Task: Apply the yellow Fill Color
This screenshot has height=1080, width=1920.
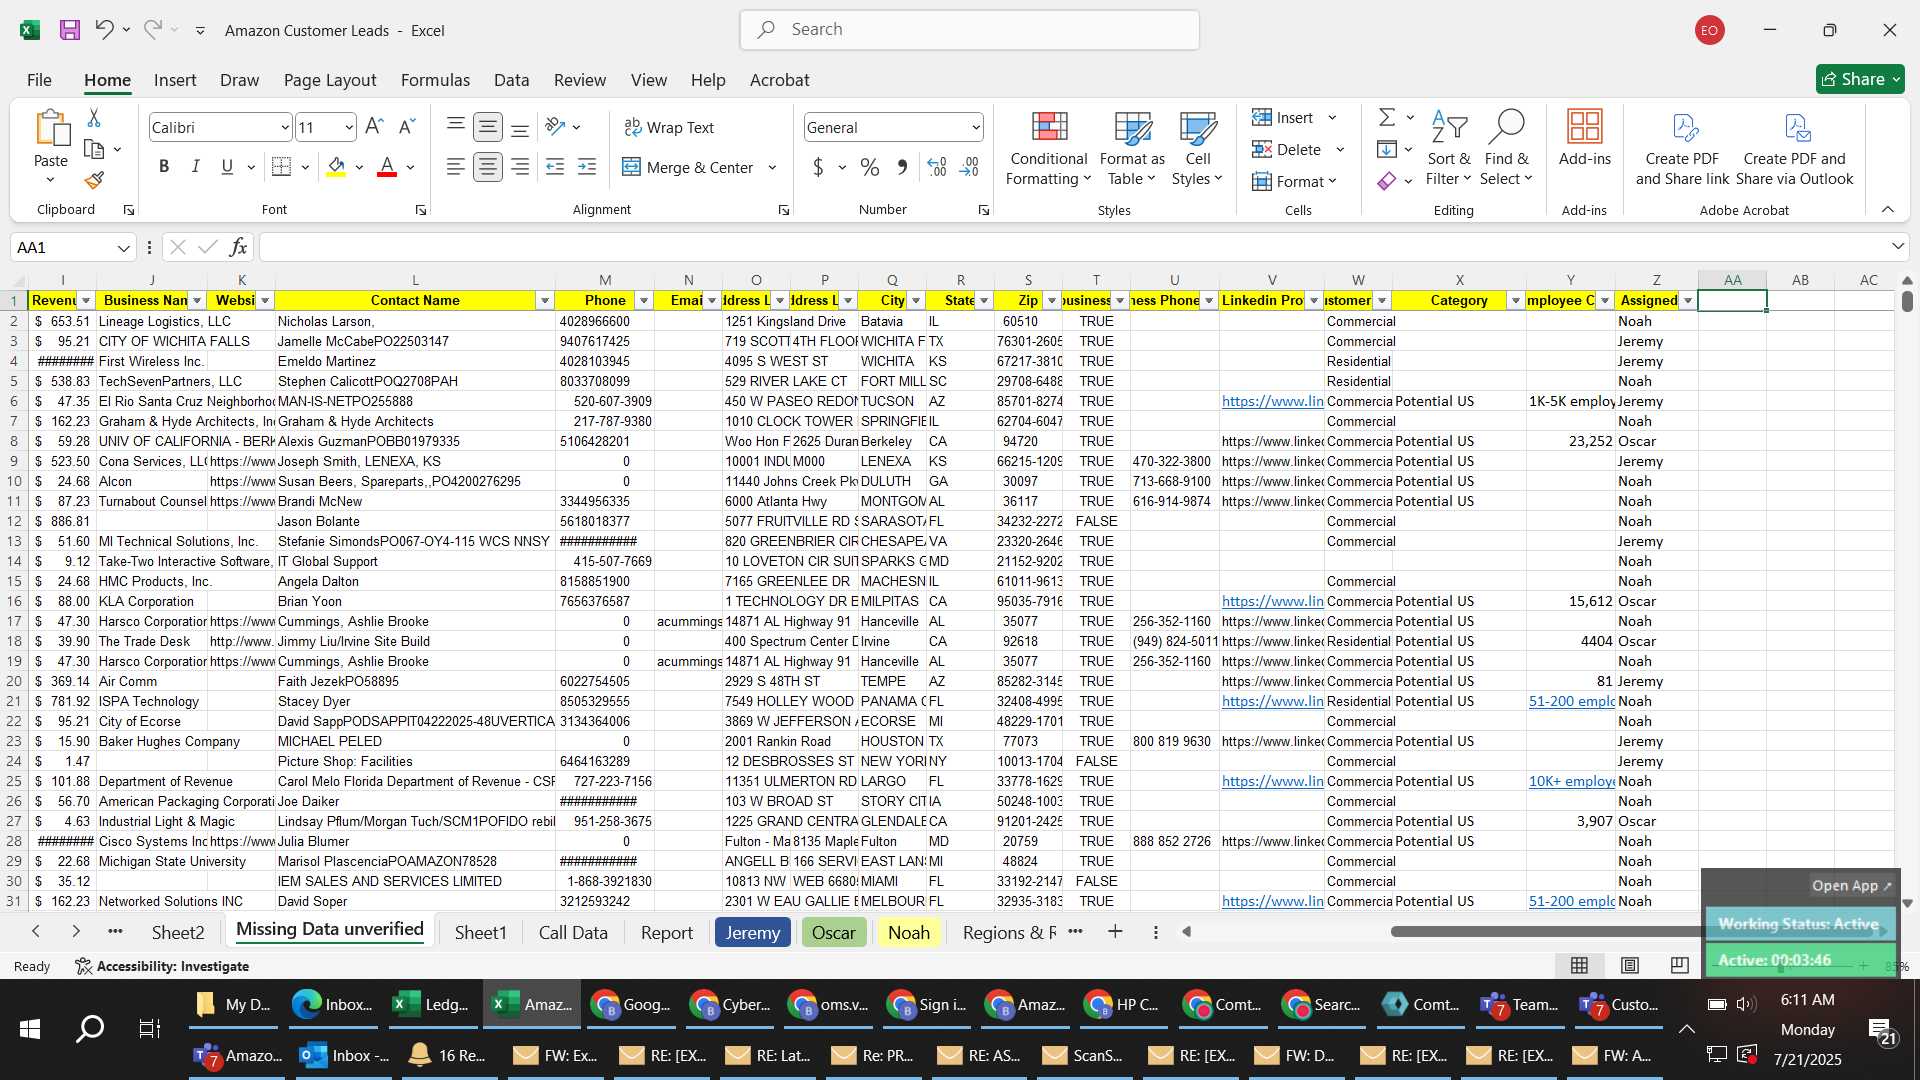Action: tap(337, 167)
